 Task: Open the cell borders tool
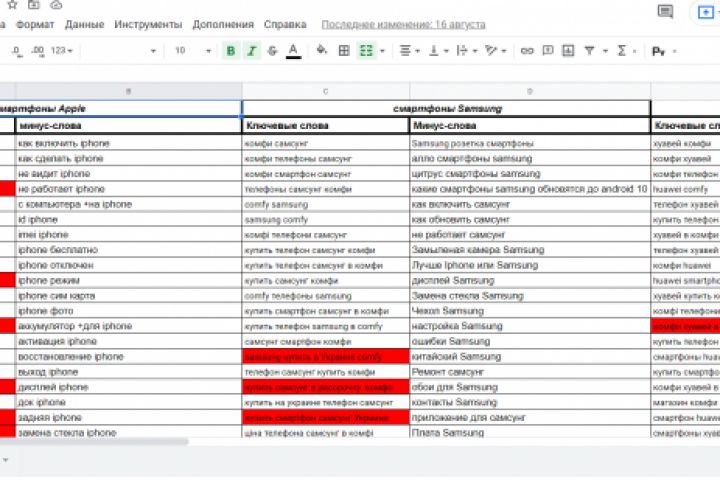point(344,51)
